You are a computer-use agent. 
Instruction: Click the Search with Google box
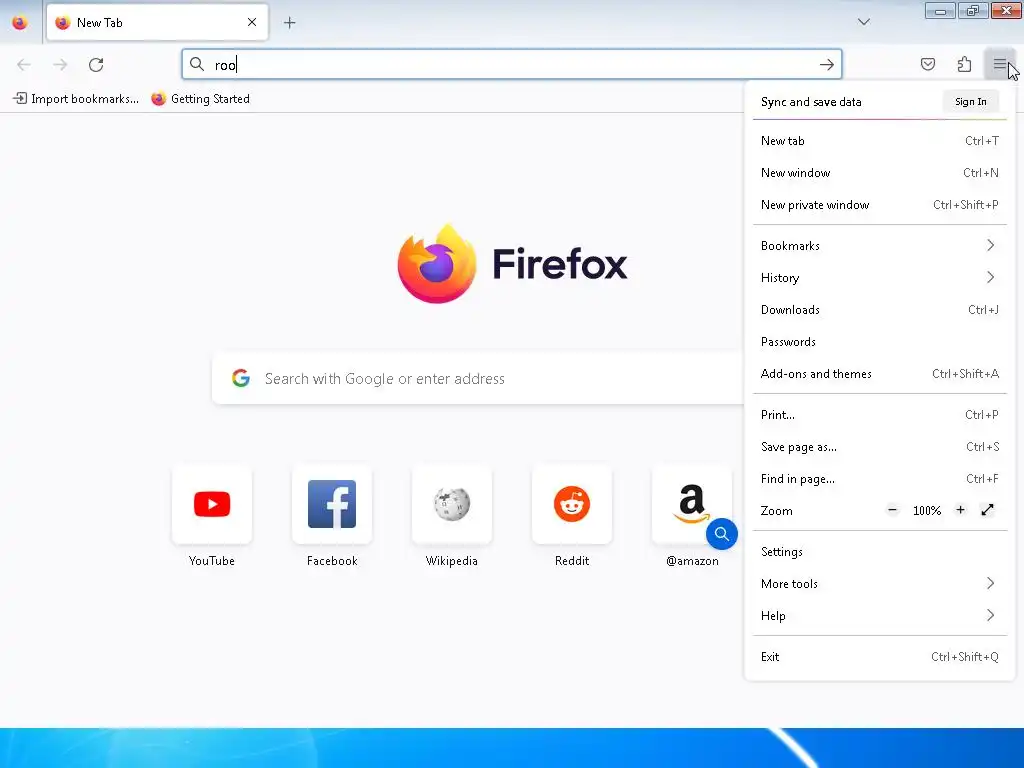478,378
